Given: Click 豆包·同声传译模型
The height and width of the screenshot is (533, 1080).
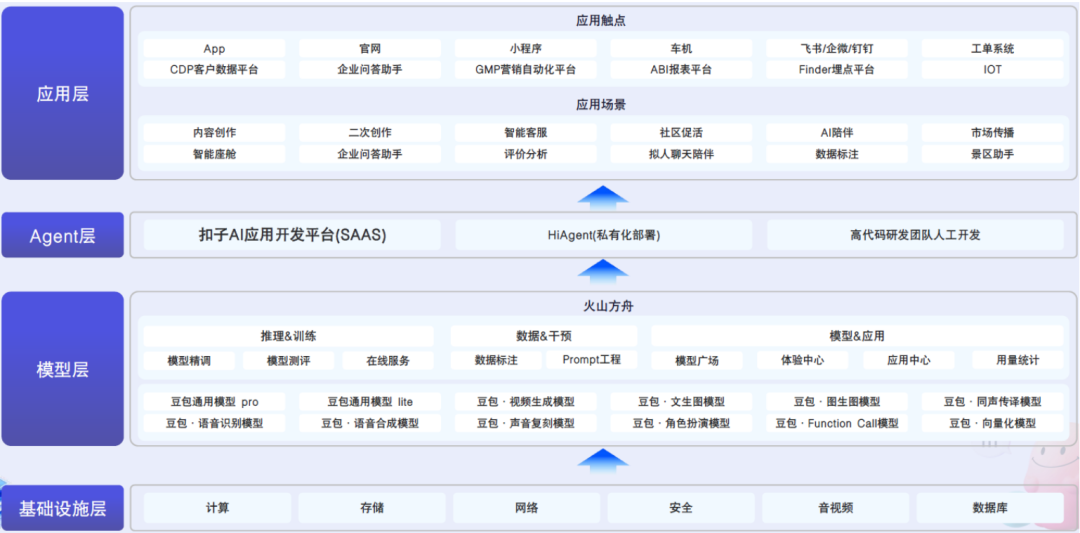Looking at the screenshot, I should (x=993, y=401).
